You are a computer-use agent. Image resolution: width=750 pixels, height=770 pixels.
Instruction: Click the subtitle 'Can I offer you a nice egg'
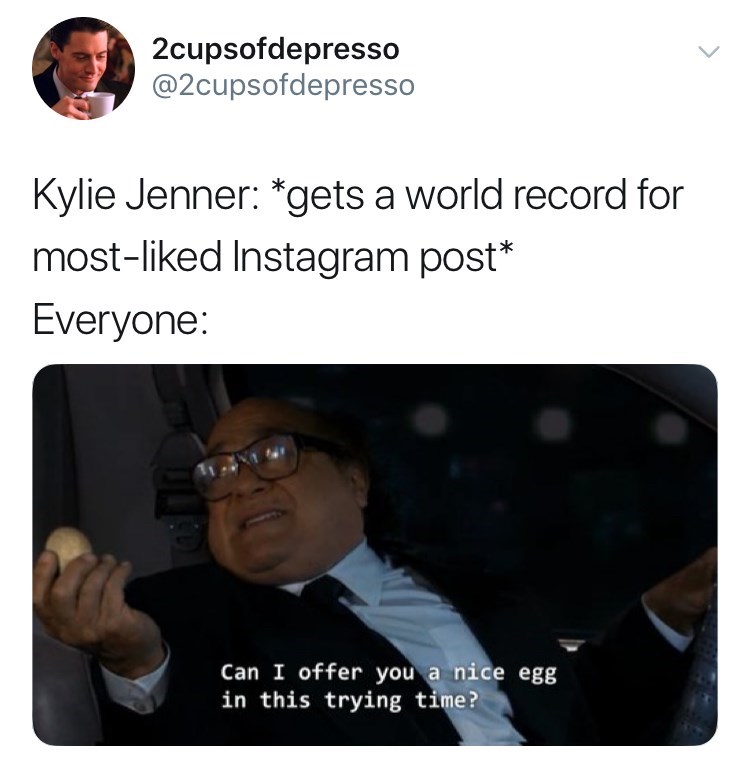point(389,673)
